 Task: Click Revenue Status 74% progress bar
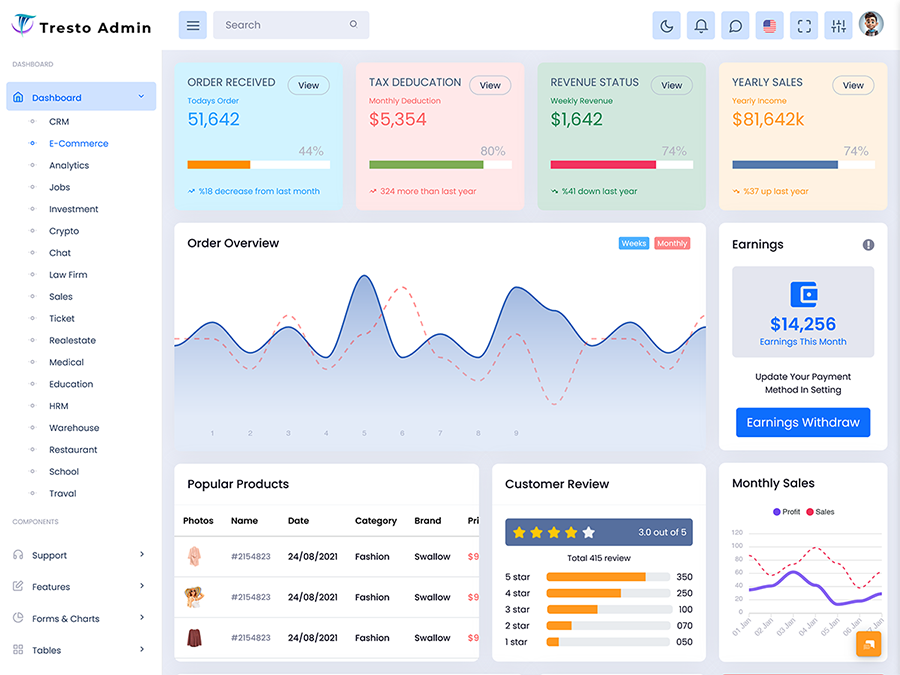click(x=622, y=165)
